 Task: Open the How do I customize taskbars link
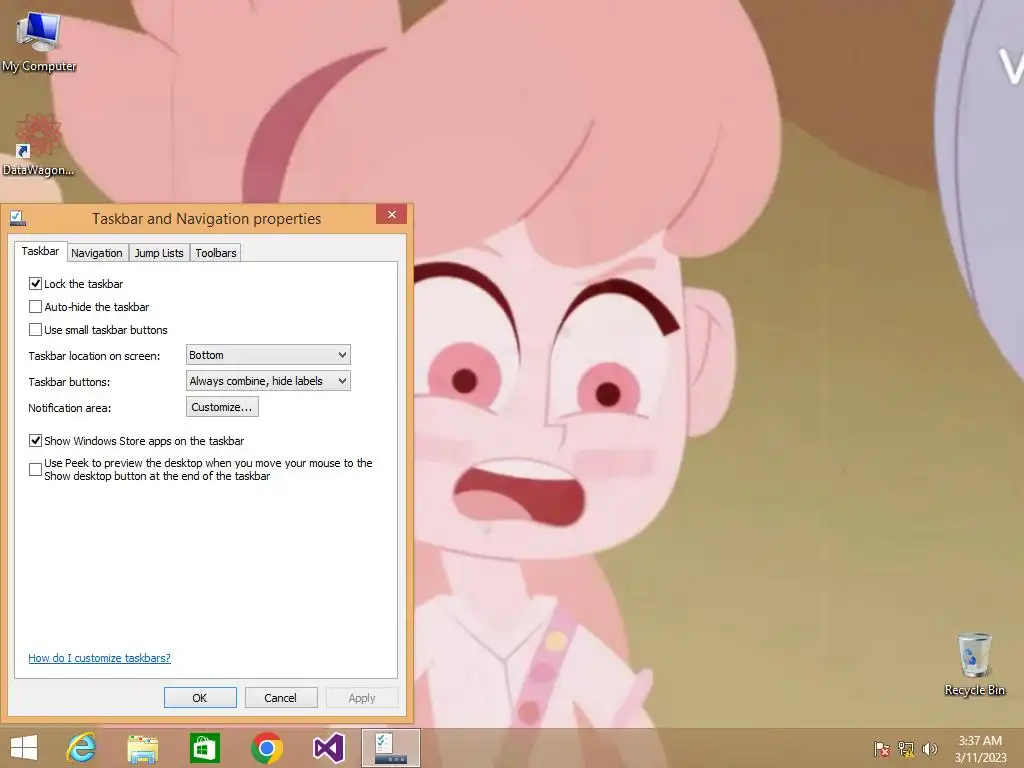pos(99,658)
